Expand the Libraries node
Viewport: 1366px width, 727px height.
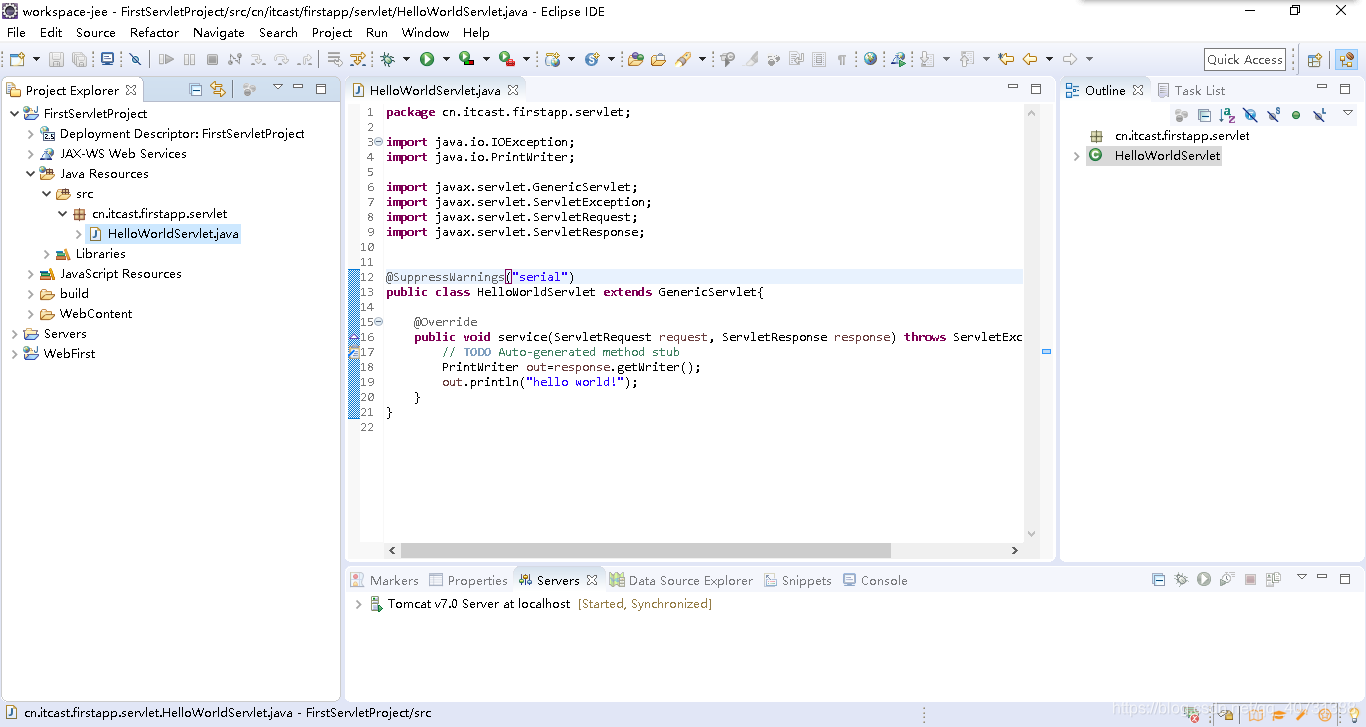[47, 253]
